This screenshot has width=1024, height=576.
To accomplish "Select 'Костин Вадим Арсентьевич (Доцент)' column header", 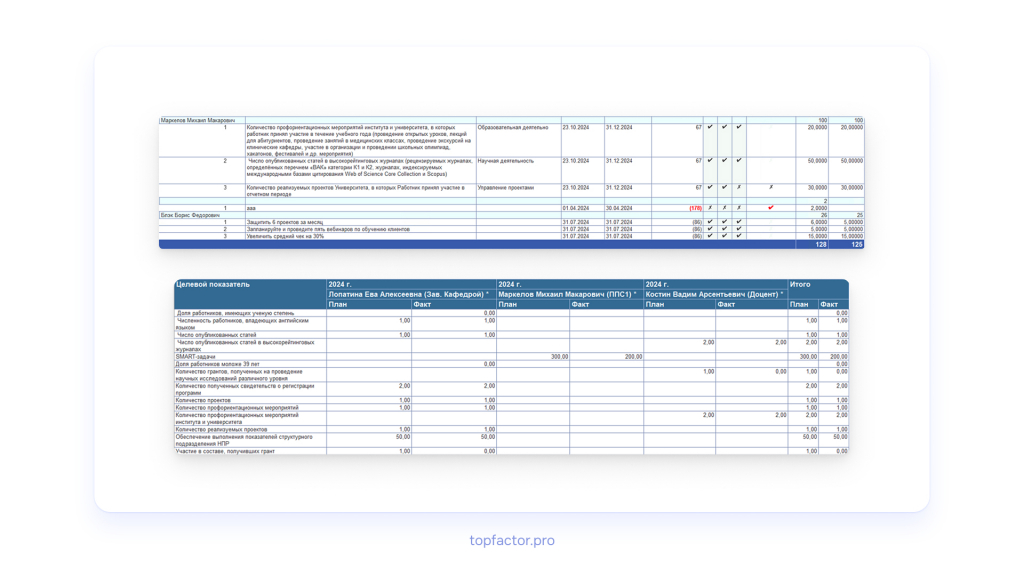I will point(714,295).
